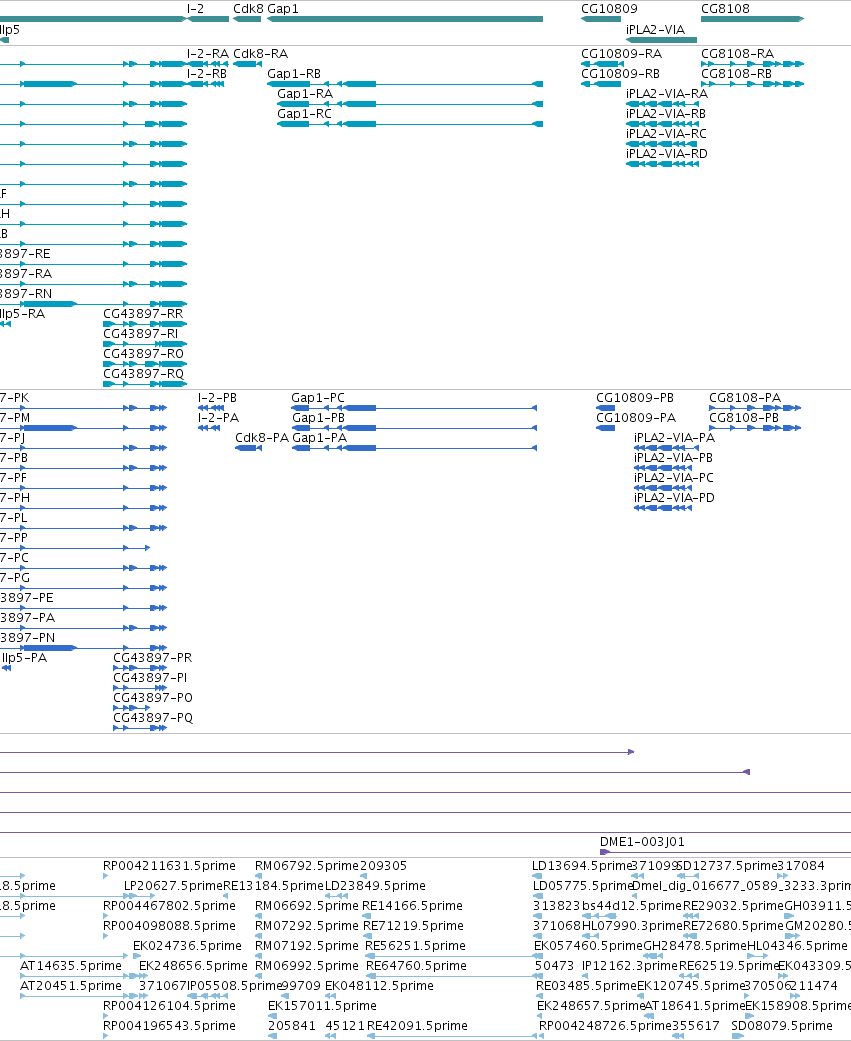Select the iPLA2-VIA-RD transcript label
Screen dimensions: 851x1041
click(x=667, y=153)
